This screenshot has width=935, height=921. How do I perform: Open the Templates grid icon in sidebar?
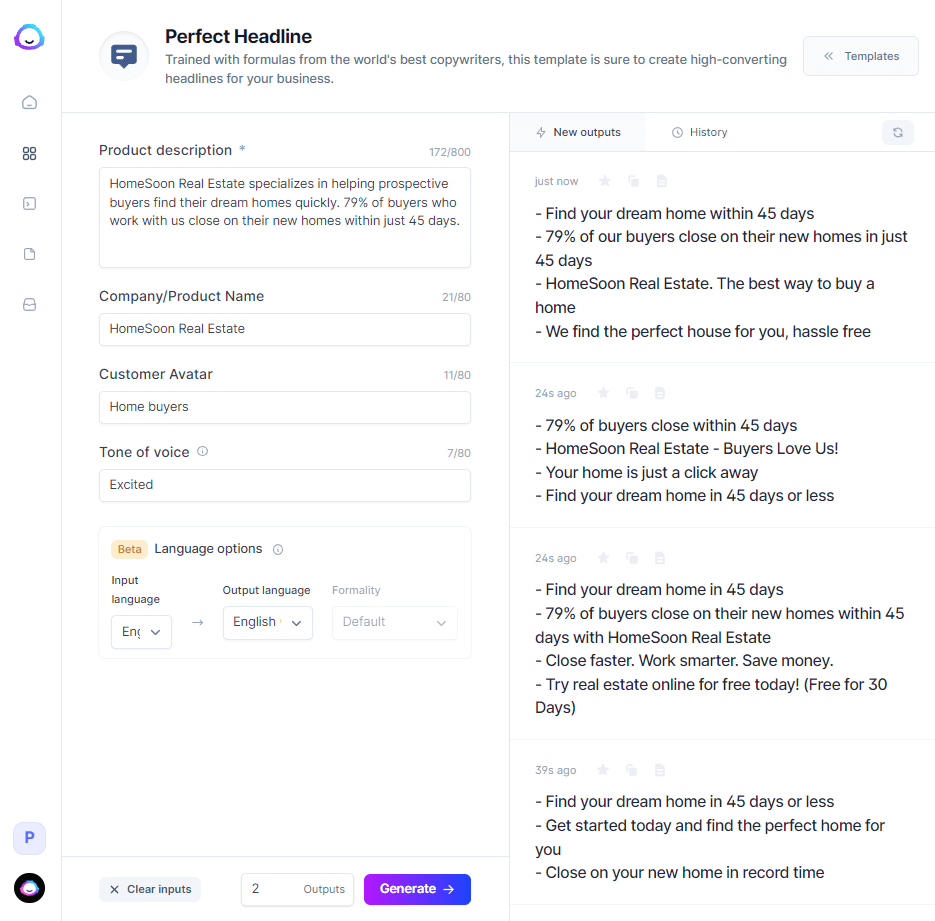[29, 153]
